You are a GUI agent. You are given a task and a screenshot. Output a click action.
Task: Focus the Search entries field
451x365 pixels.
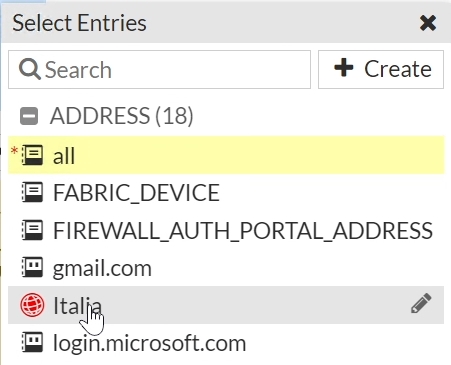159,69
